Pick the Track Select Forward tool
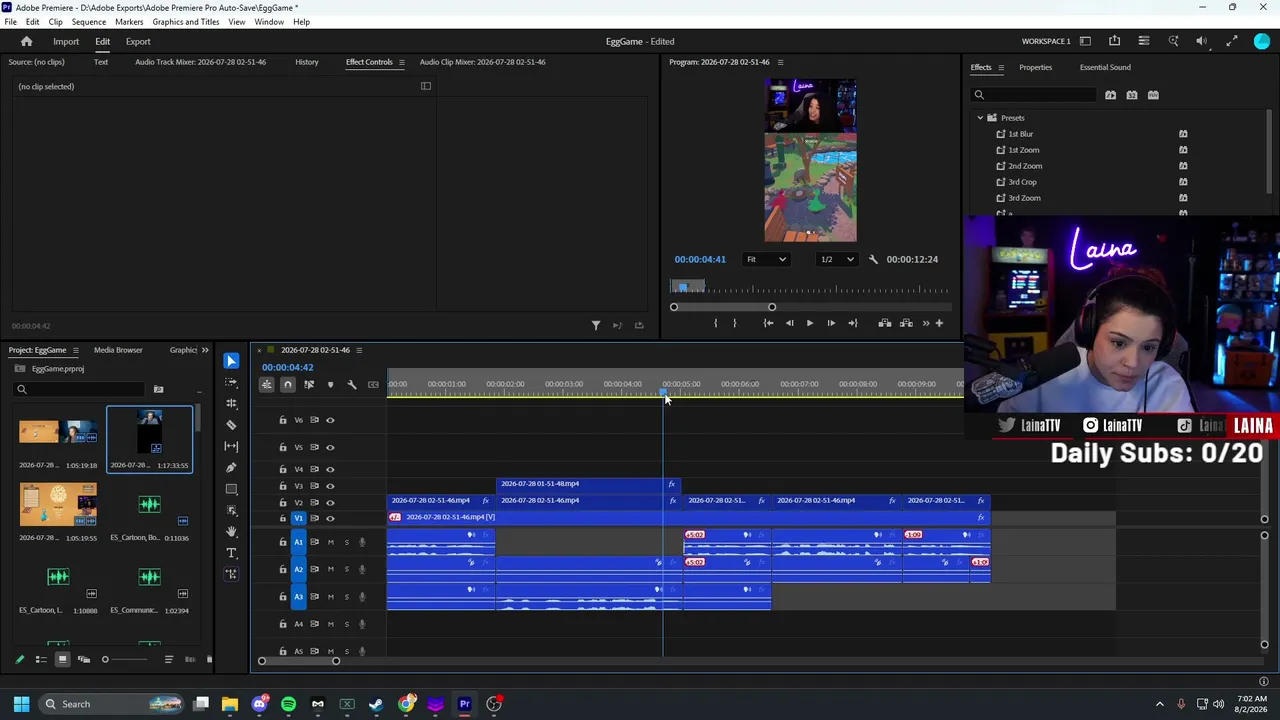 coord(231,382)
